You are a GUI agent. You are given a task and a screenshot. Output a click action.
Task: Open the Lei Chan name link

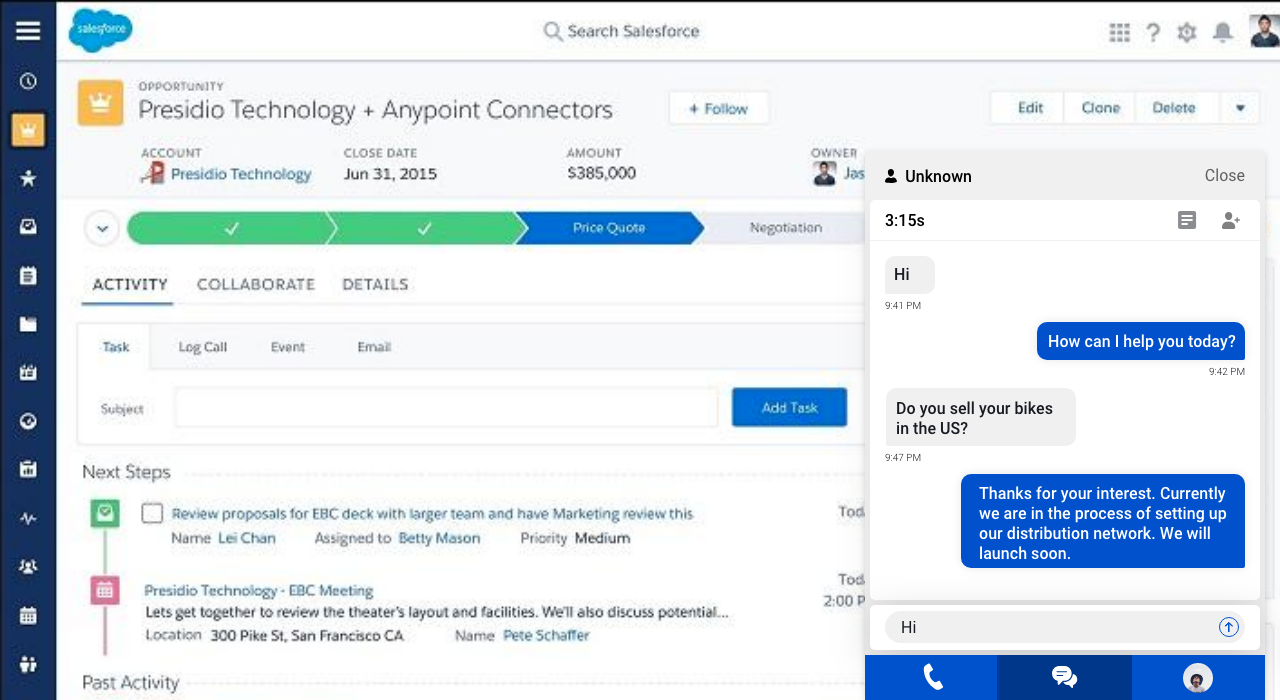coord(246,538)
